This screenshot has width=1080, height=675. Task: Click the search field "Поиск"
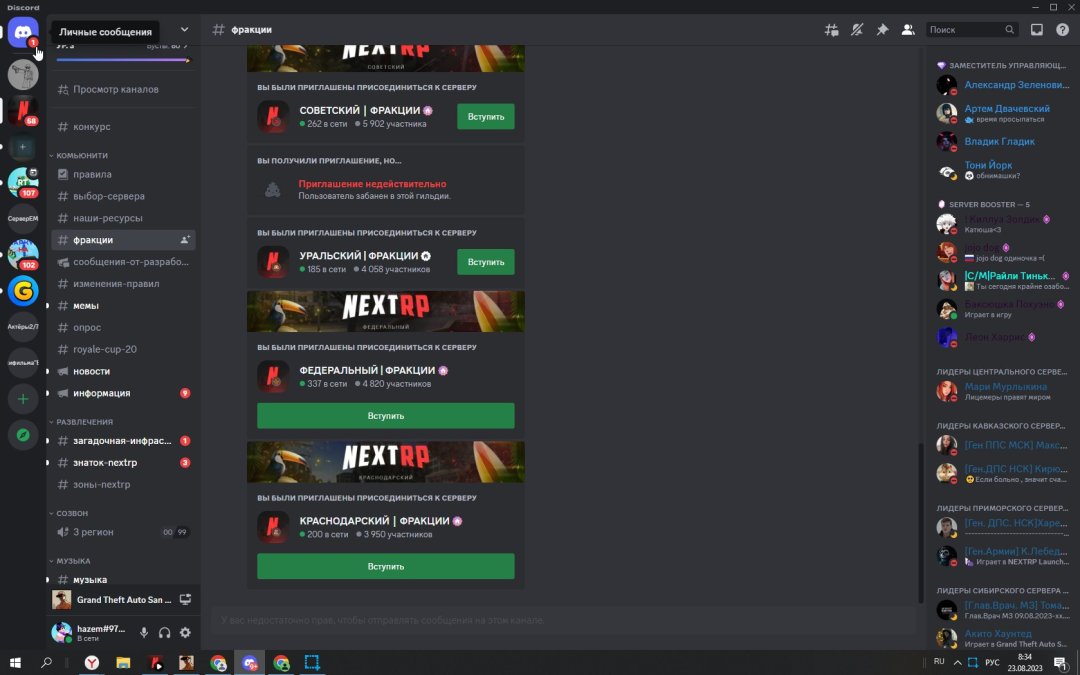pyautogui.click(x=972, y=30)
